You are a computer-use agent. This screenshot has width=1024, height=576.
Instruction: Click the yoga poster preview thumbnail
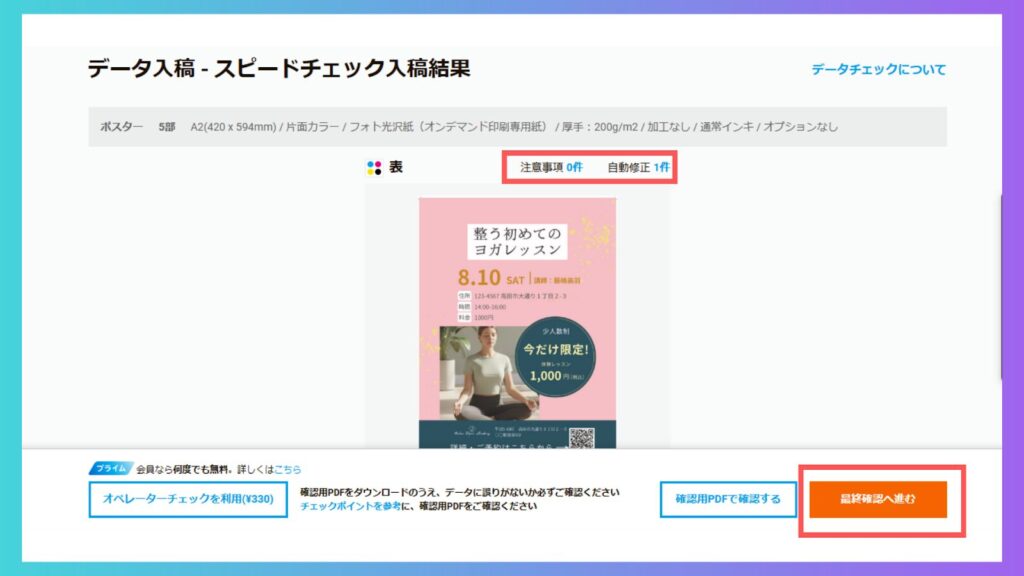517,323
